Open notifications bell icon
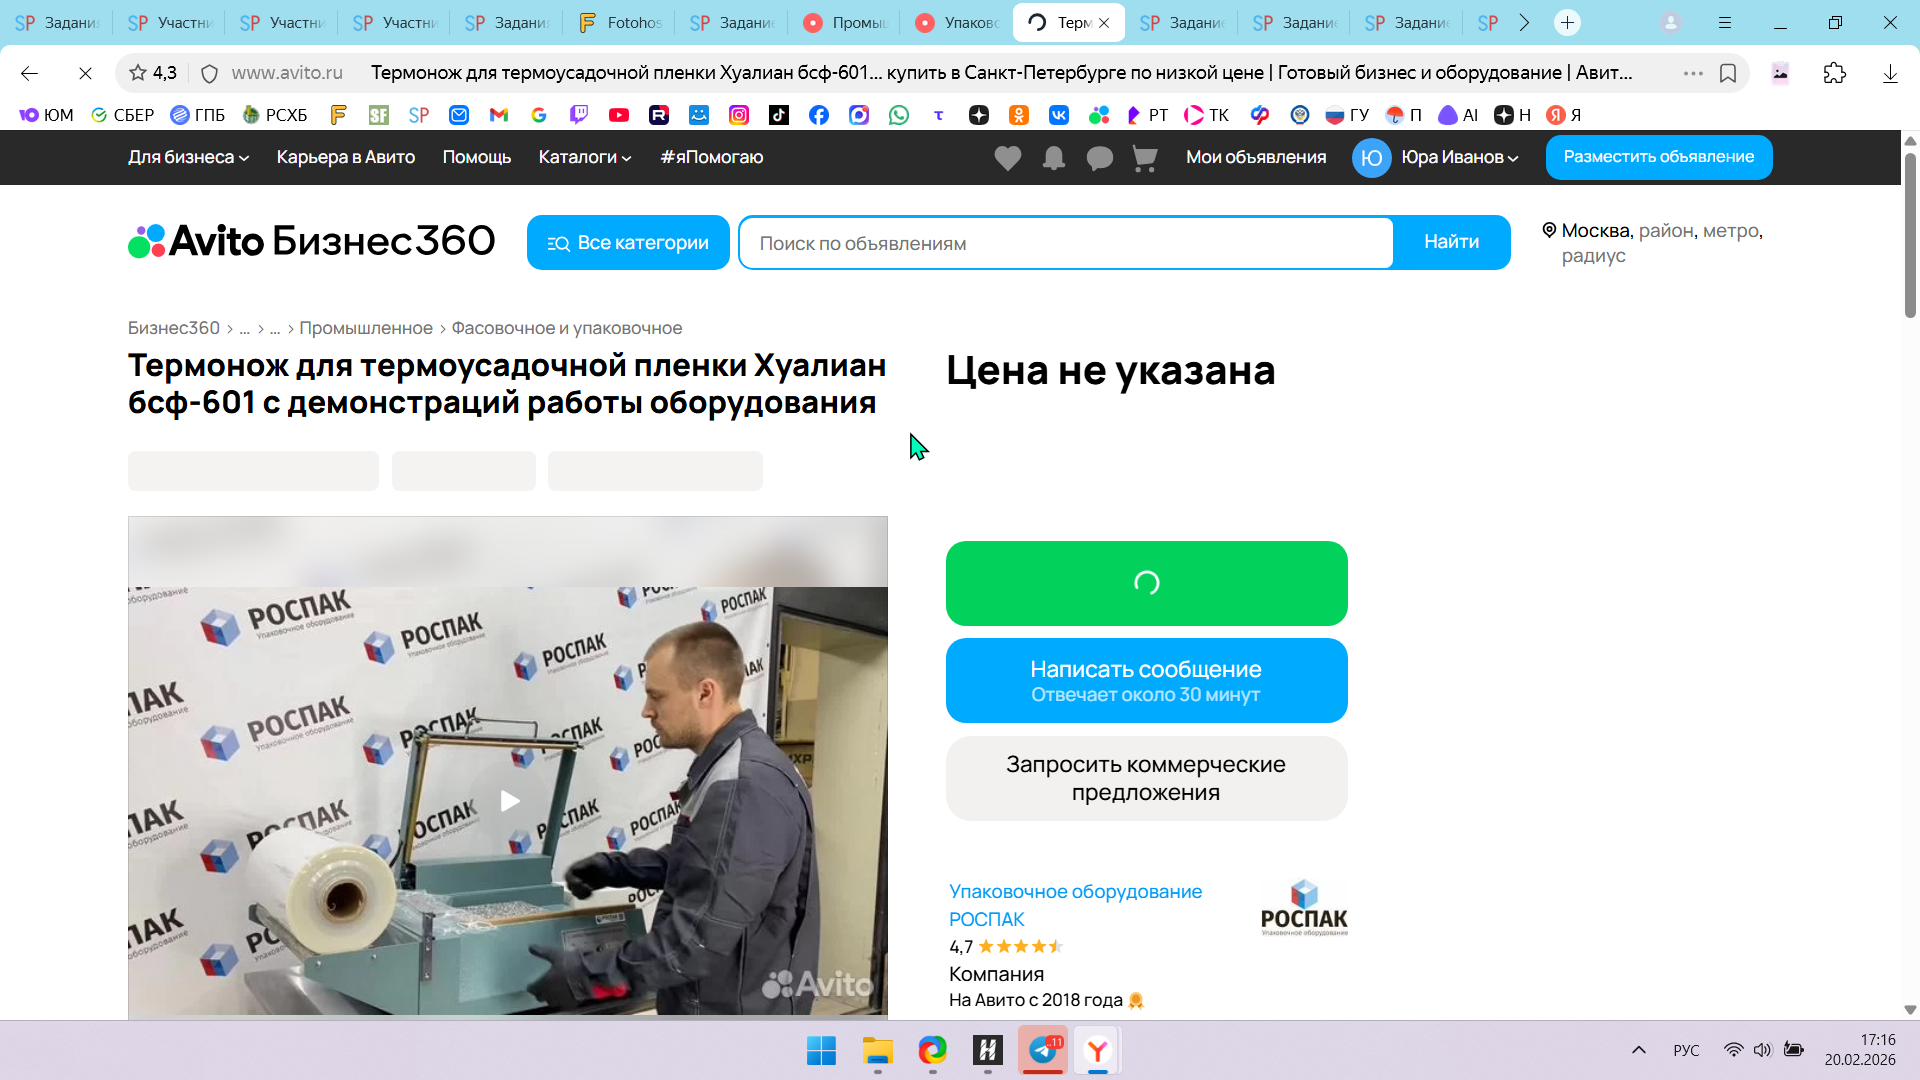The height and width of the screenshot is (1080, 1920). tap(1053, 158)
